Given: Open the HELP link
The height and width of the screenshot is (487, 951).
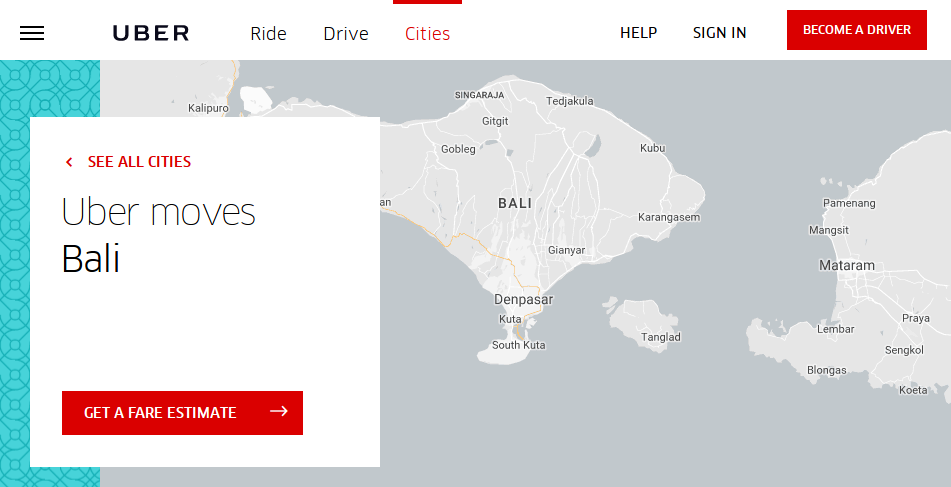Looking at the screenshot, I should point(638,33).
